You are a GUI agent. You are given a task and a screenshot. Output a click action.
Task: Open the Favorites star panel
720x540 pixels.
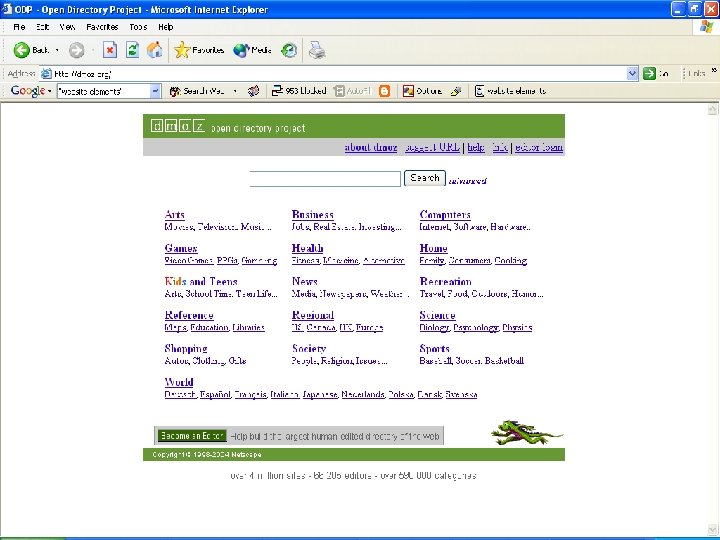[199, 50]
